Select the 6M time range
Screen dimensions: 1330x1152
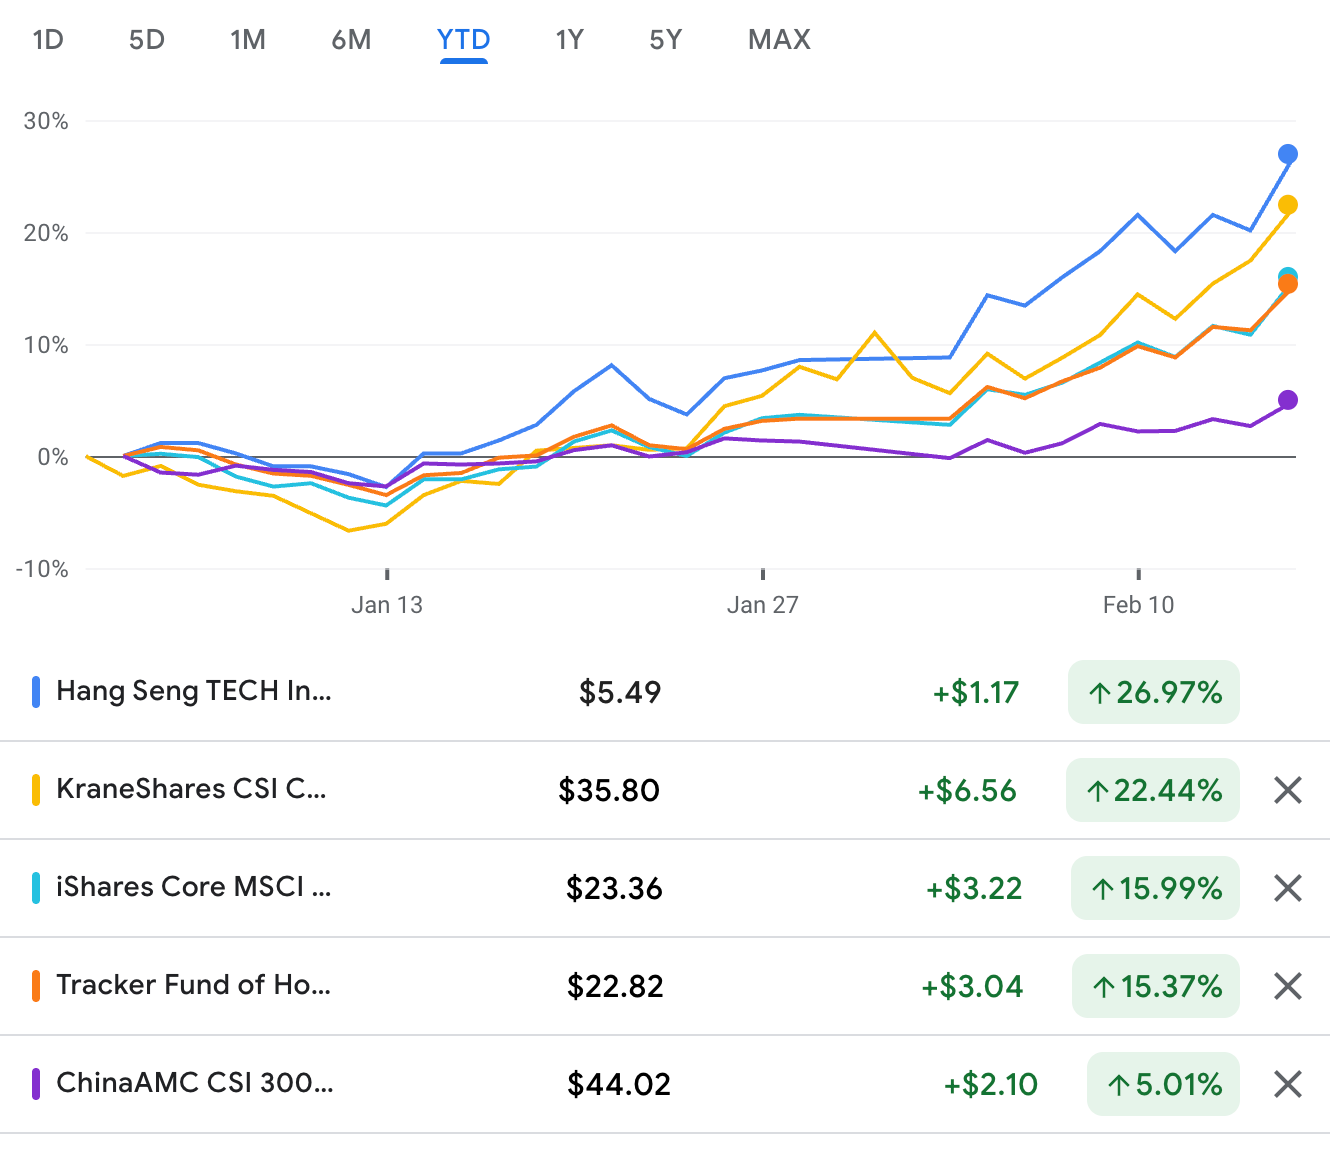[x=351, y=40]
